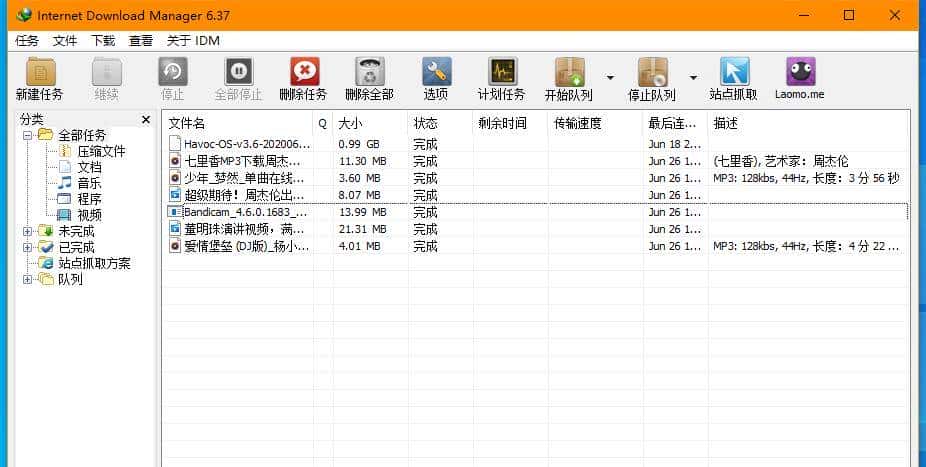The image size is (926, 467).
Task: Open the 文件 menu
Action: tap(65, 41)
